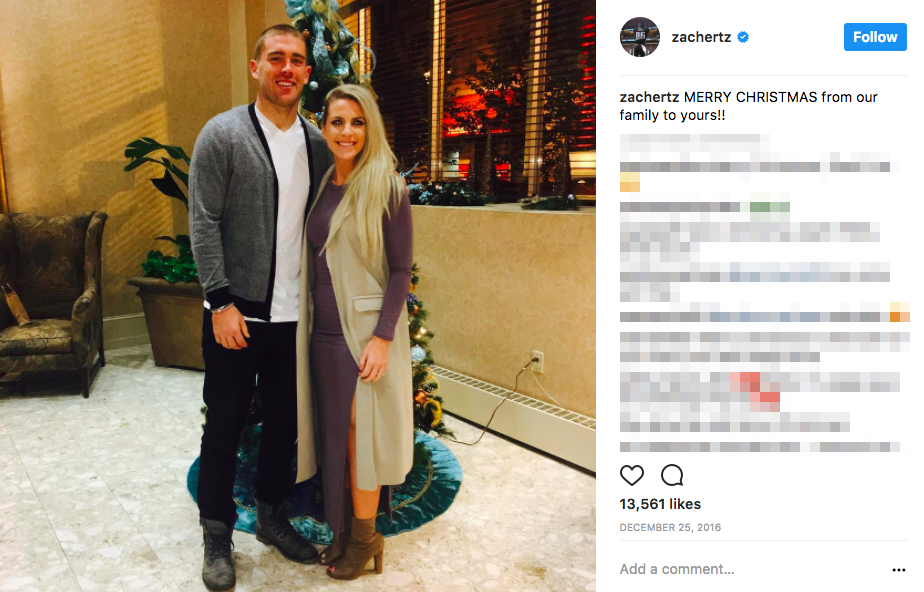The image size is (924, 592).
Task: Click the armchair in the photo
Action: [52, 300]
